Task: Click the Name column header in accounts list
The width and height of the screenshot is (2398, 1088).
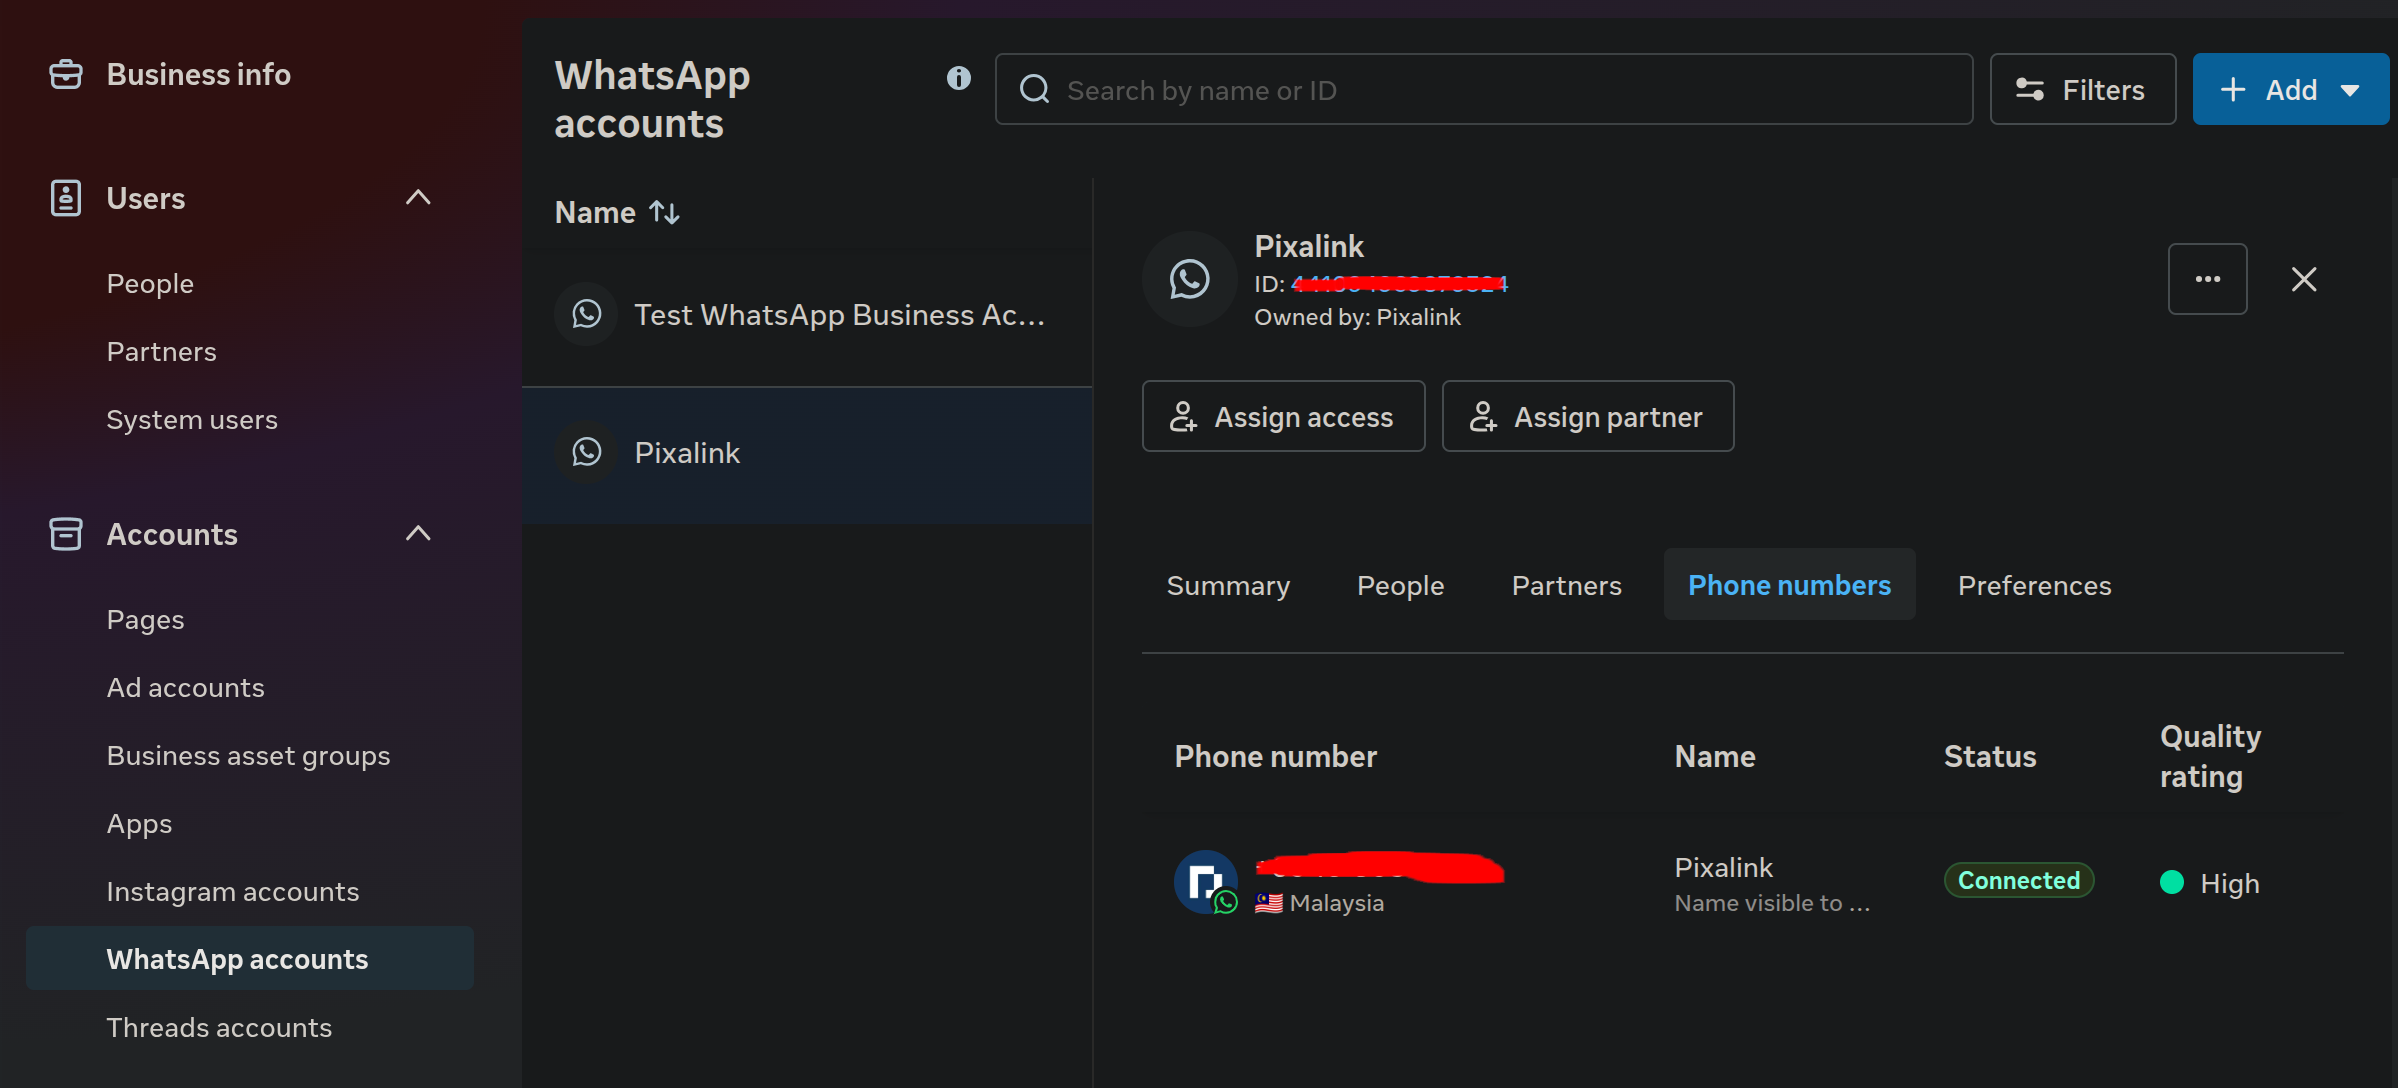Action: (x=595, y=212)
